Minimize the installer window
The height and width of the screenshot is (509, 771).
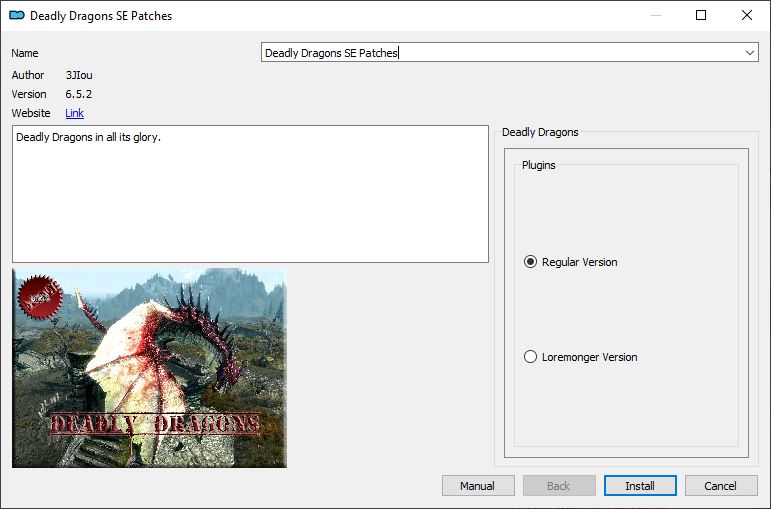(655, 16)
